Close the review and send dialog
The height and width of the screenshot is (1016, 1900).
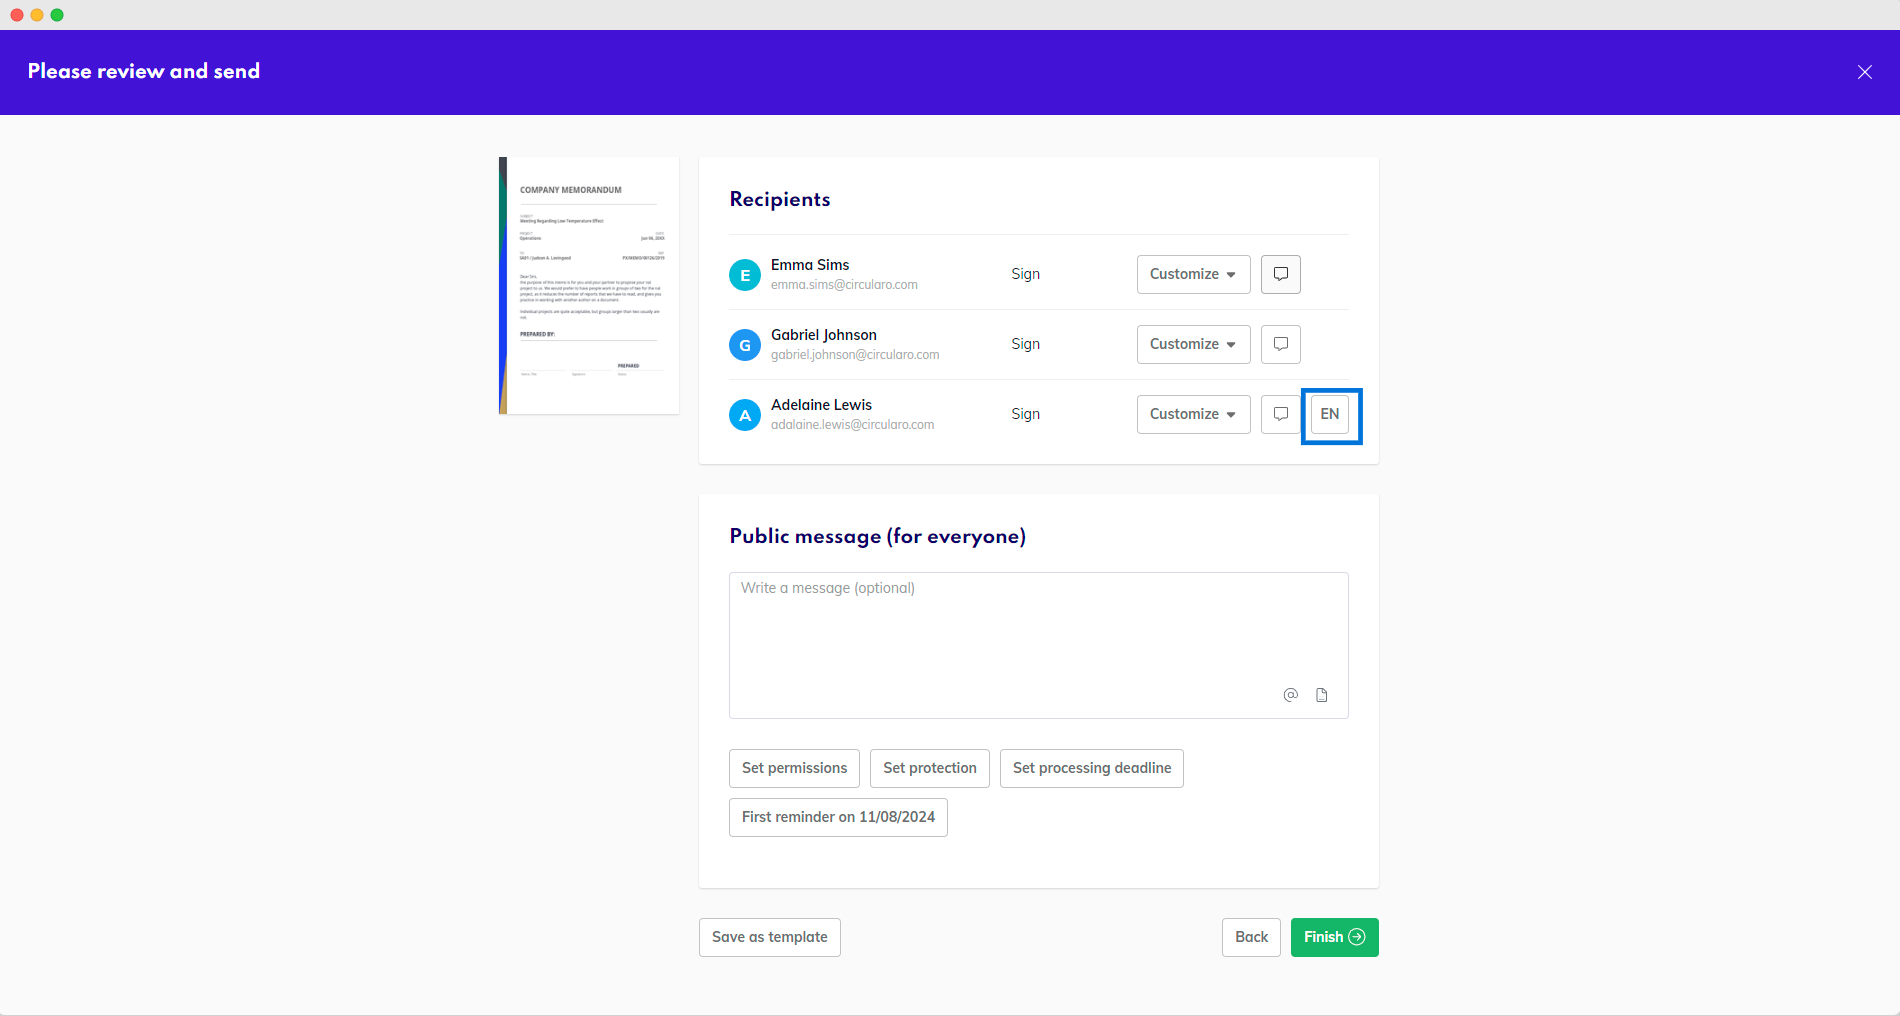tap(1864, 72)
